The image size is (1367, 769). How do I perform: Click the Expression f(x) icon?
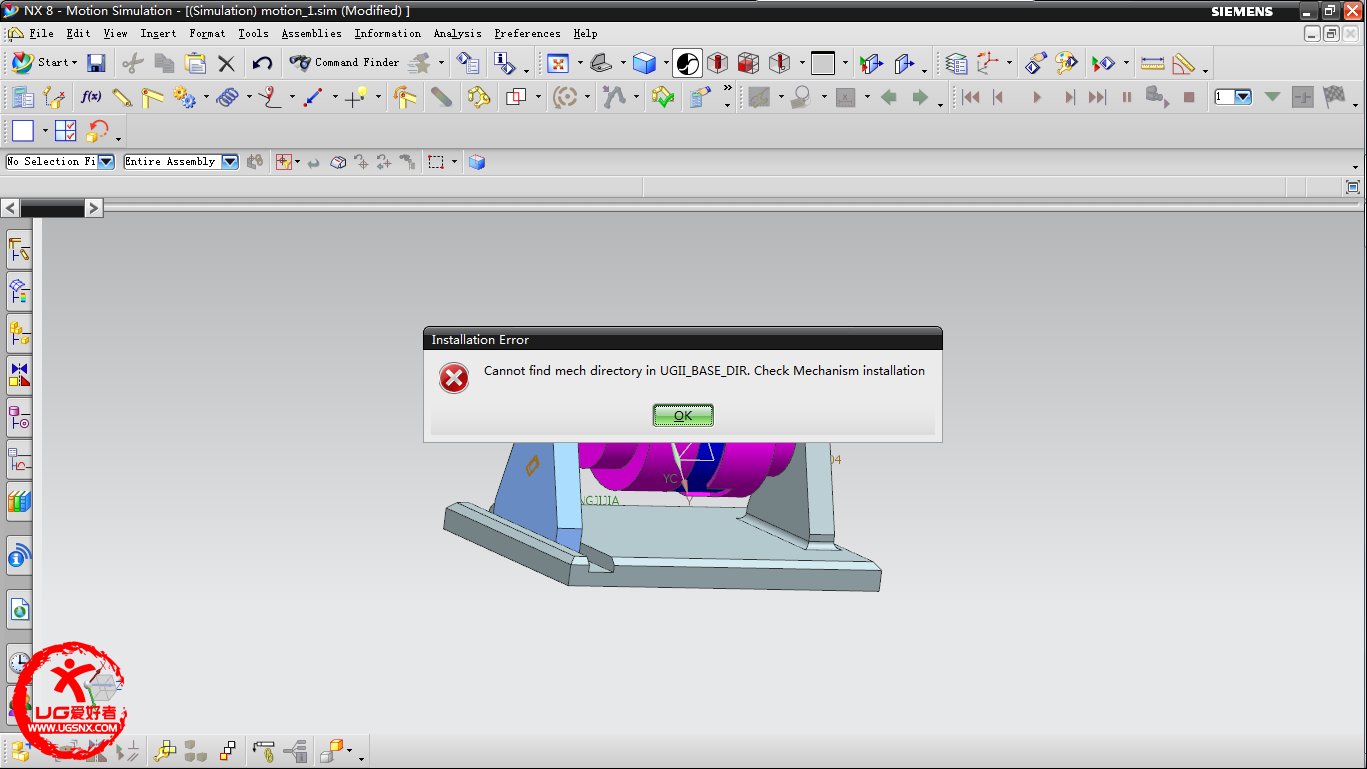[x=91, y=97]
